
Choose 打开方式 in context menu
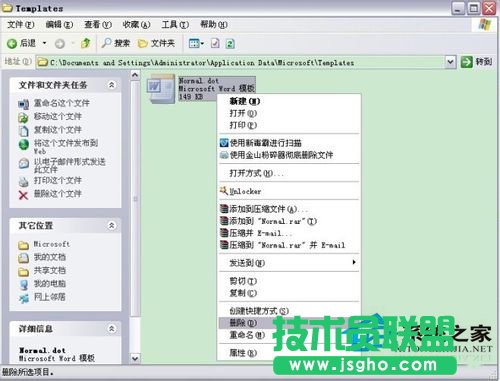point(289,173)
